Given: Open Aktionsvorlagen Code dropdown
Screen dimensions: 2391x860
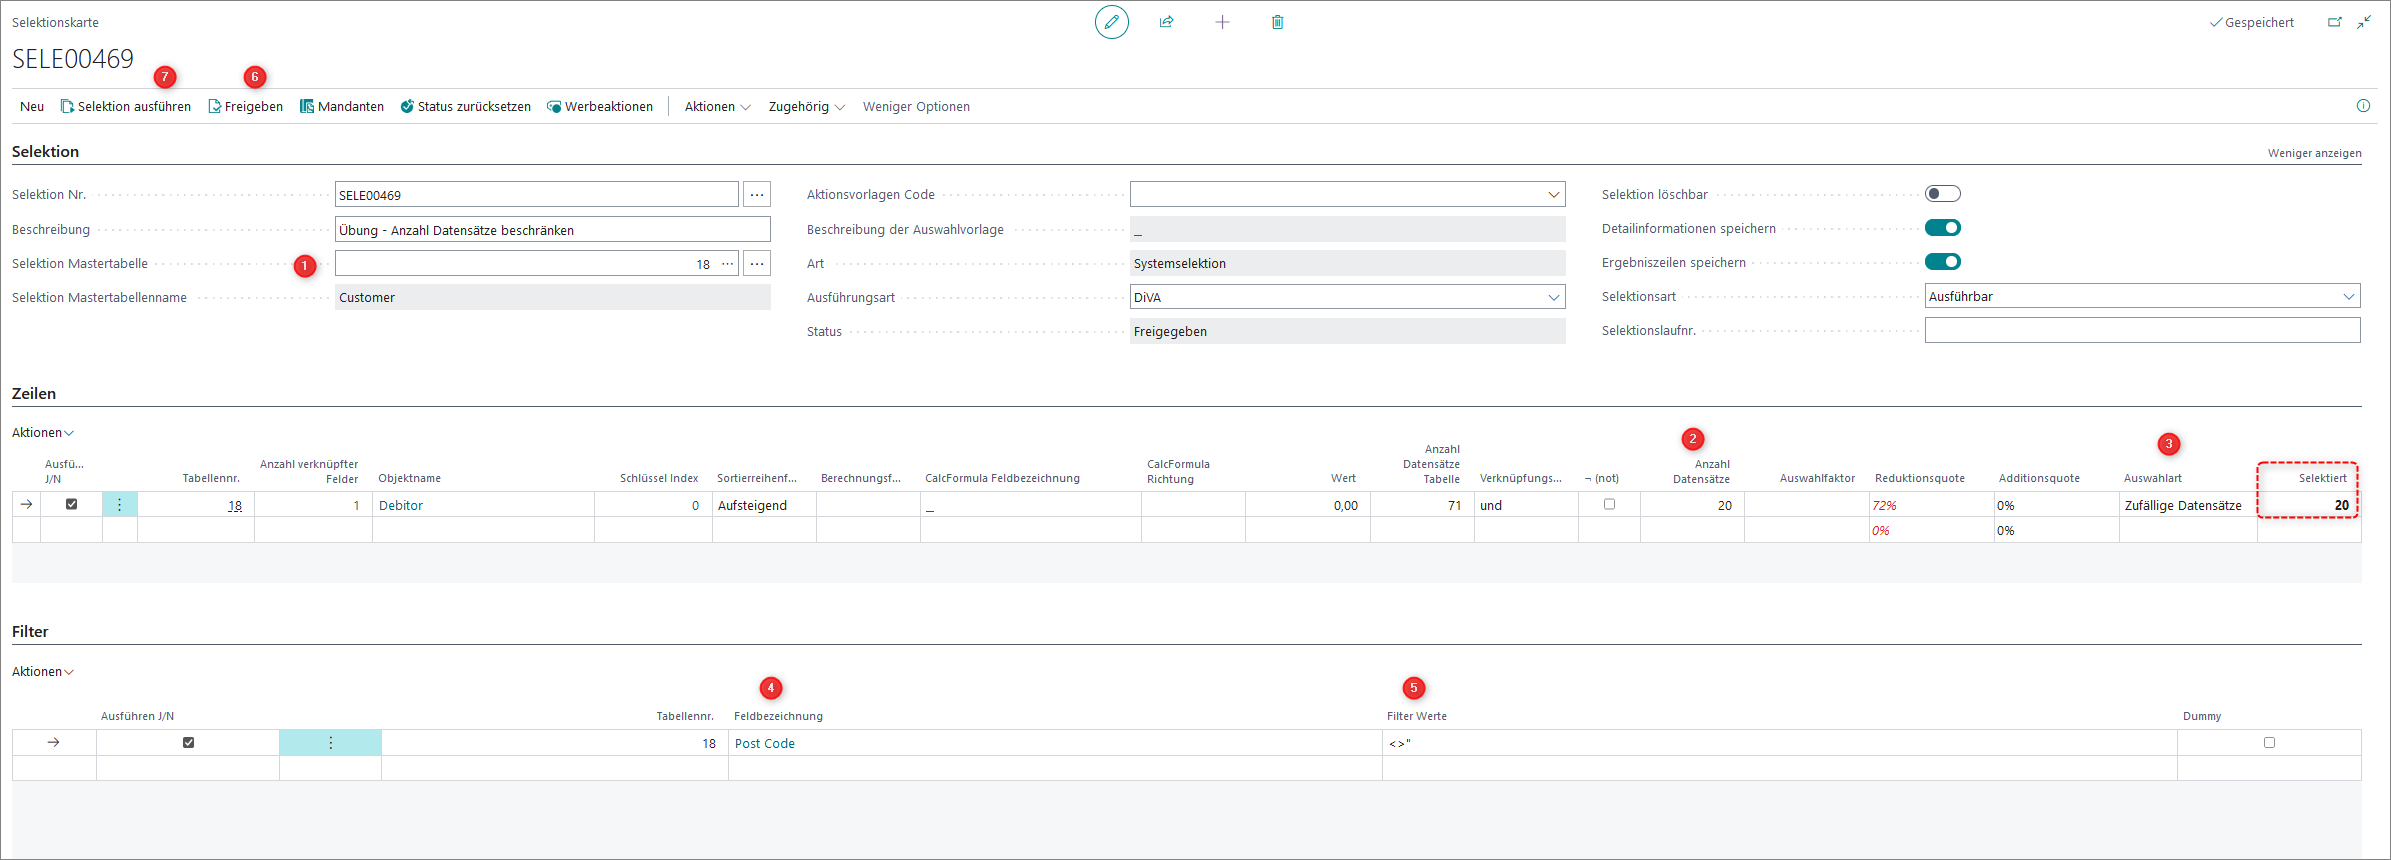Looking at the screenshot, I should (1553, 195).
